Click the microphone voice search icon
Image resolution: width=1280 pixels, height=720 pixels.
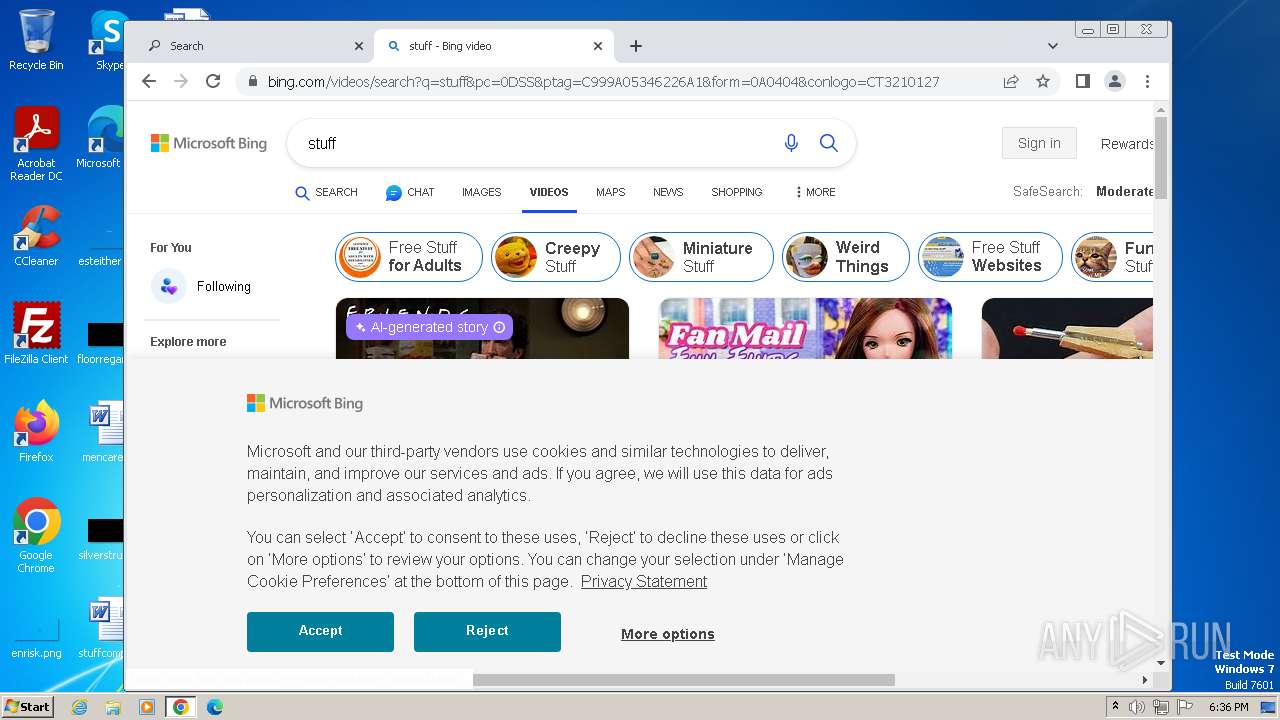point(791,143)
